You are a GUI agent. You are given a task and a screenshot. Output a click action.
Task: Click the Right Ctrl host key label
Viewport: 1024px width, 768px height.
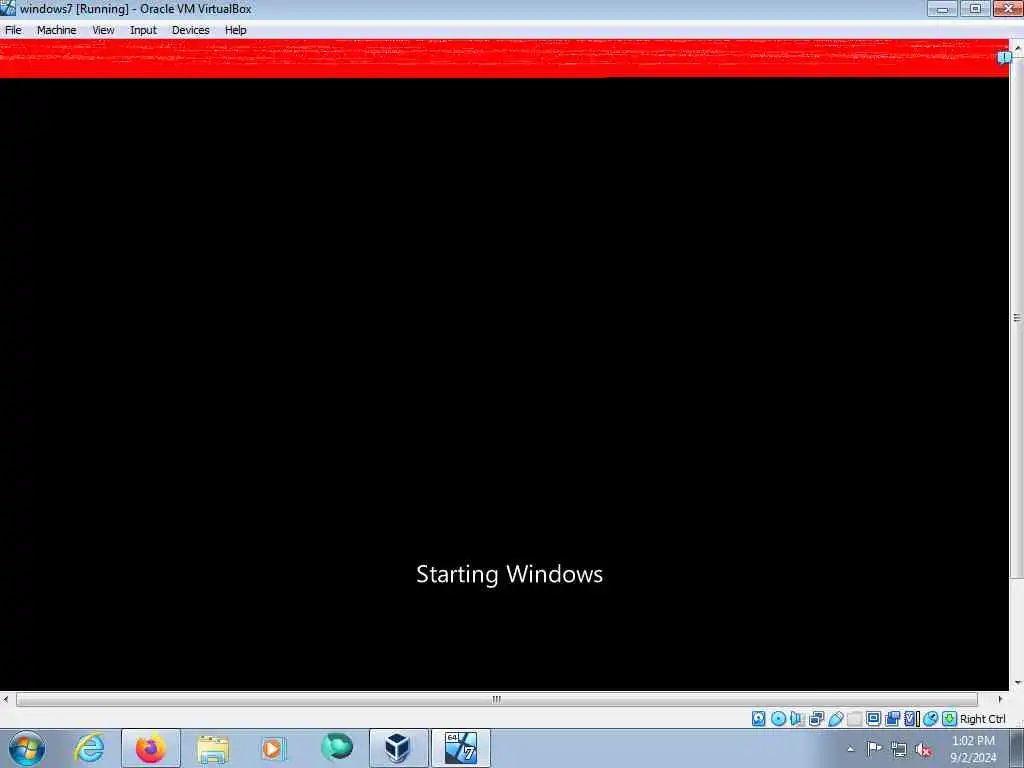pos(982,719)
